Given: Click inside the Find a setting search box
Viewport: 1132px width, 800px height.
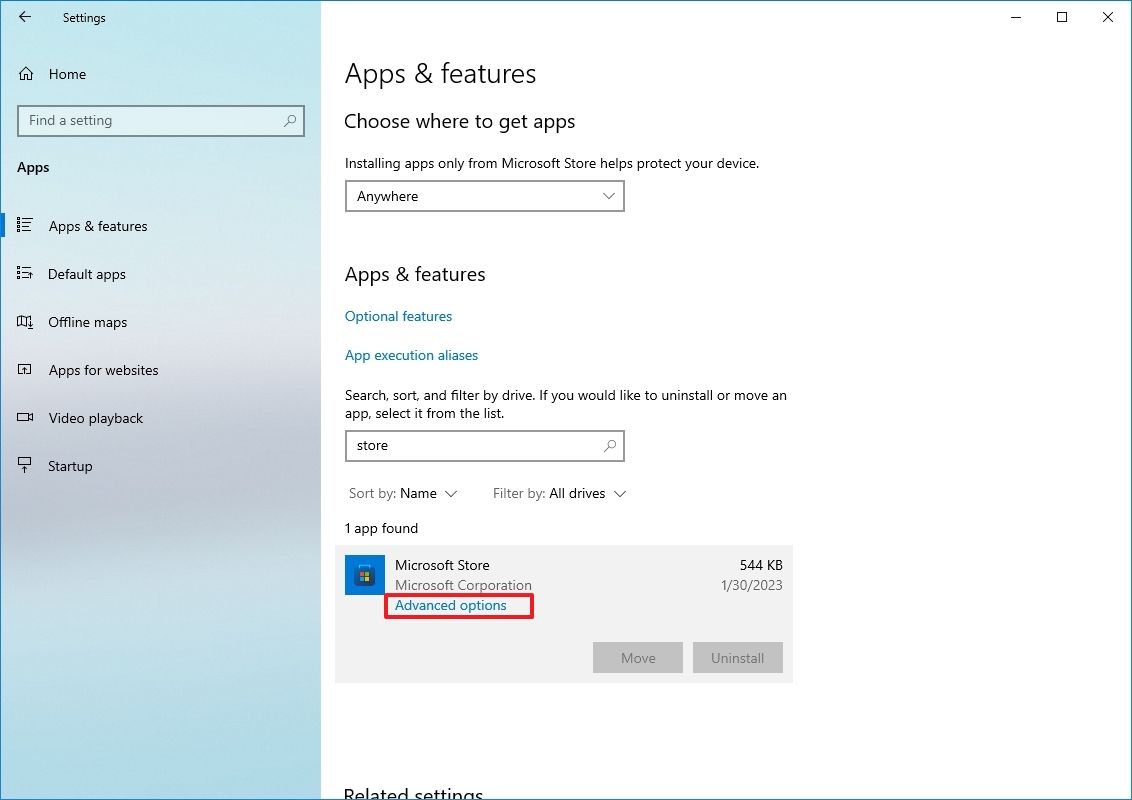Looking at the screenshot, I should pyautogui.click(x=160, y=120).
